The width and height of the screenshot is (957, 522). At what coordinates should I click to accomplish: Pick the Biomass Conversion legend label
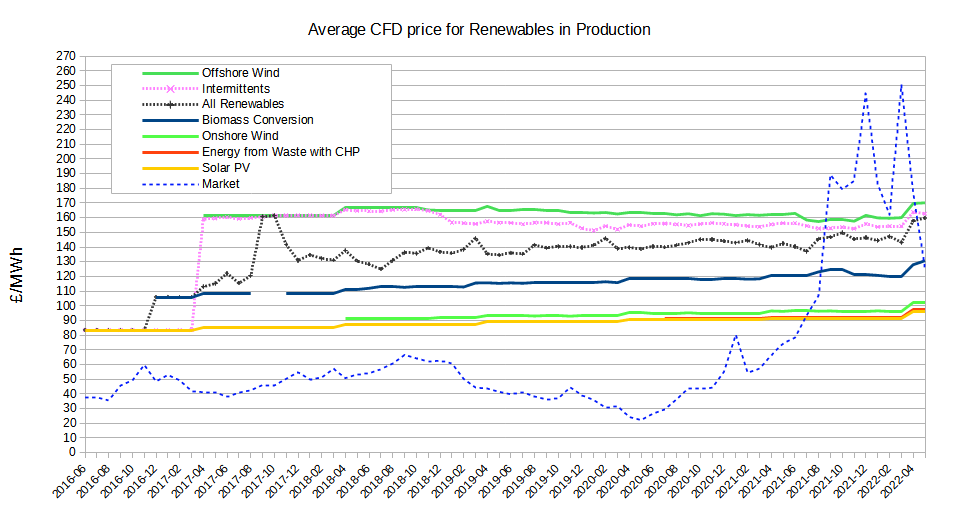click(x=257, y=120)
